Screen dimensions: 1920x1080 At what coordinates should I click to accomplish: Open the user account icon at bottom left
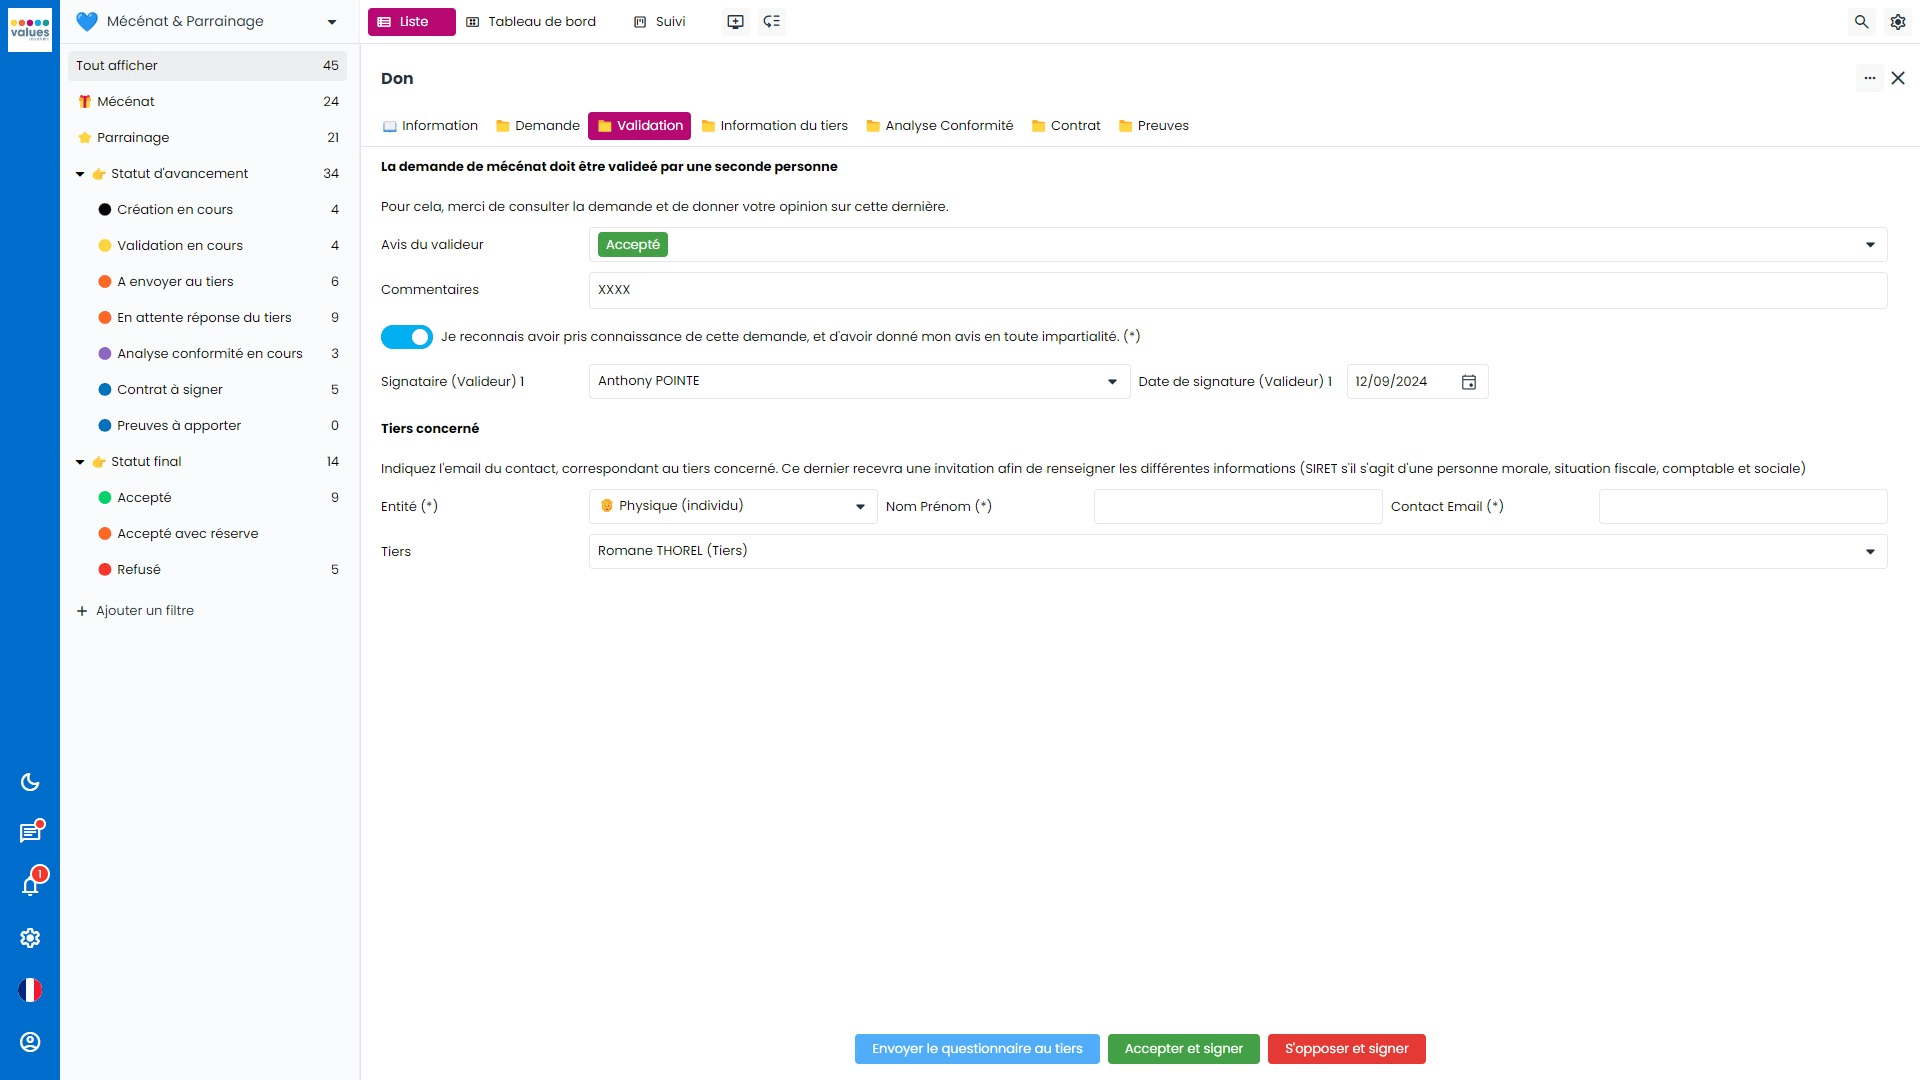[30, 1042]
